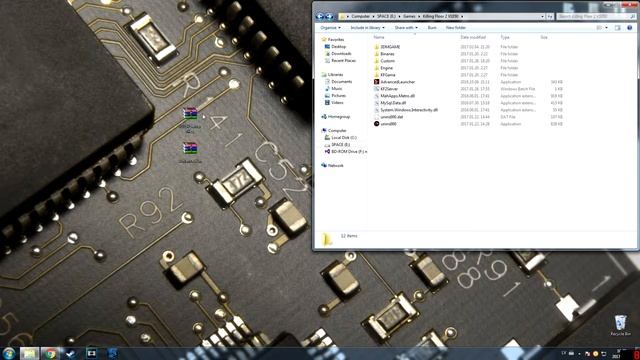The height and width of the screenshot is (360, 640).
Task: Select Network in navigation pane
Action: [x=332, y=165]
